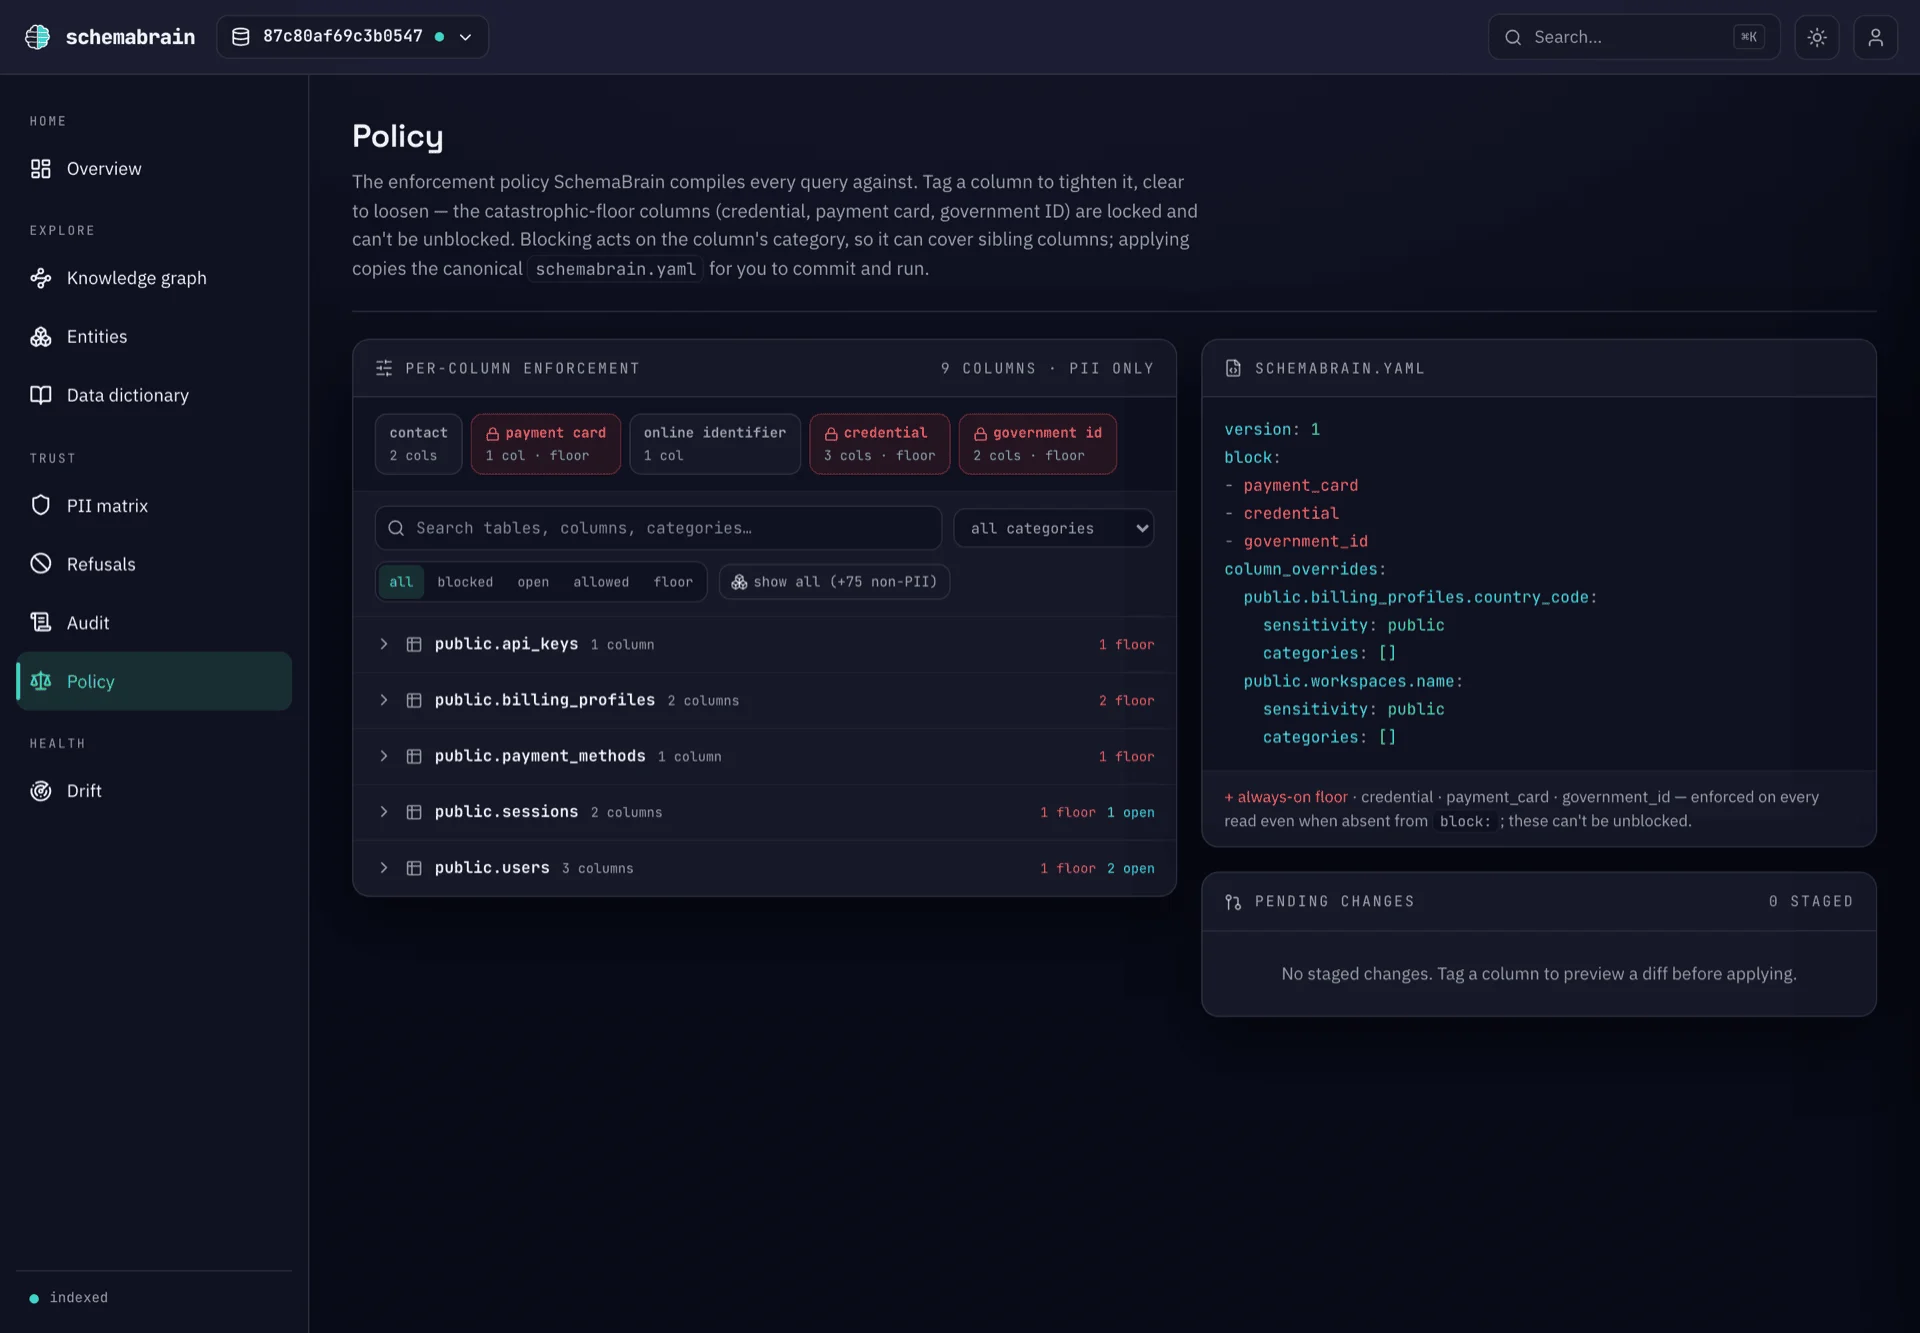Open Audit in the sidebar
Image resolution: width=1920 pixels, height=1333 pixels.
coord(154,623)
